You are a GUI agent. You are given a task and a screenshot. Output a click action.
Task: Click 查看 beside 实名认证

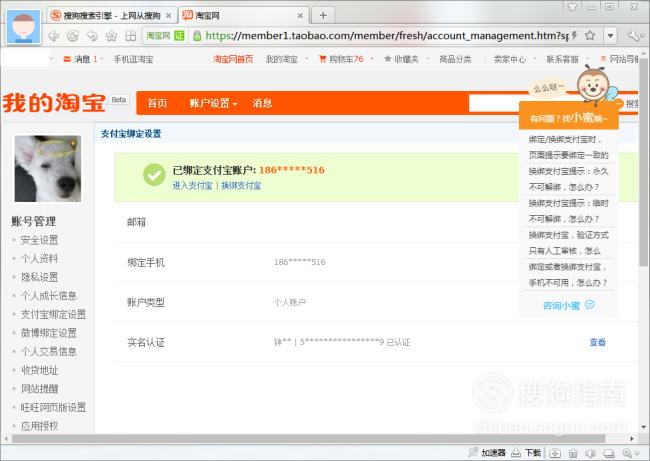597,342
